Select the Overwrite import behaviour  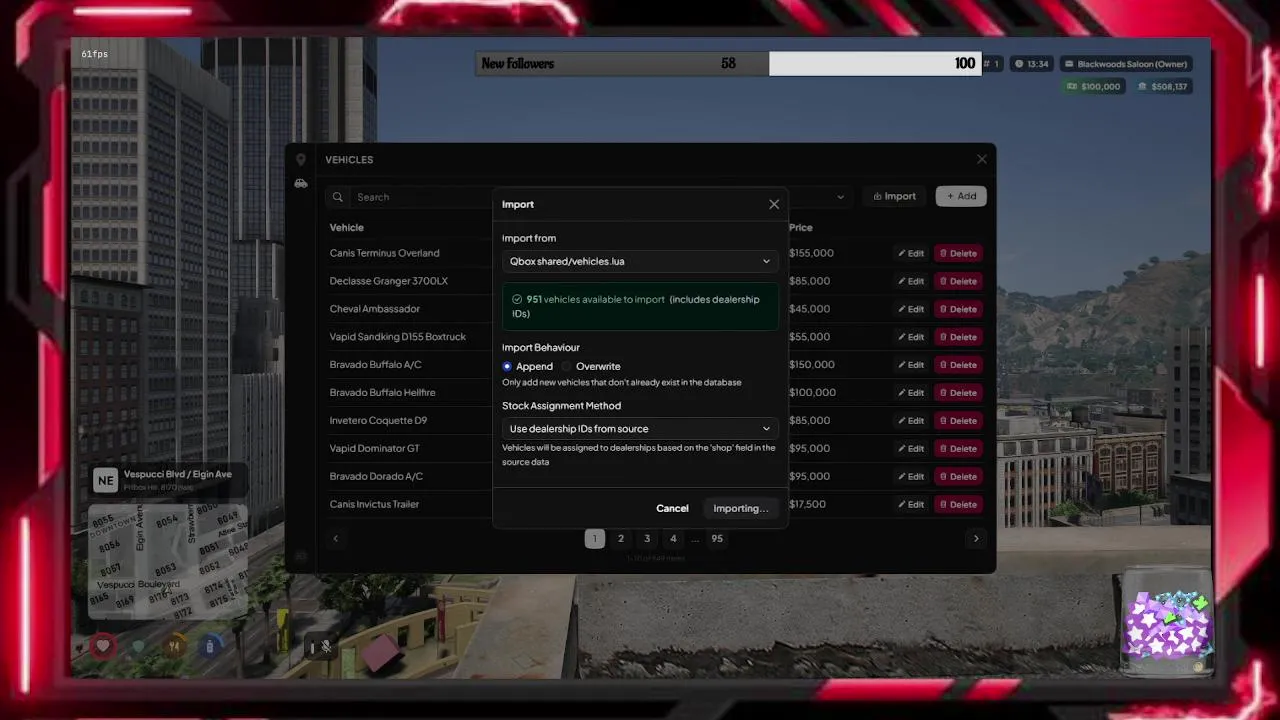pos(591,366)
